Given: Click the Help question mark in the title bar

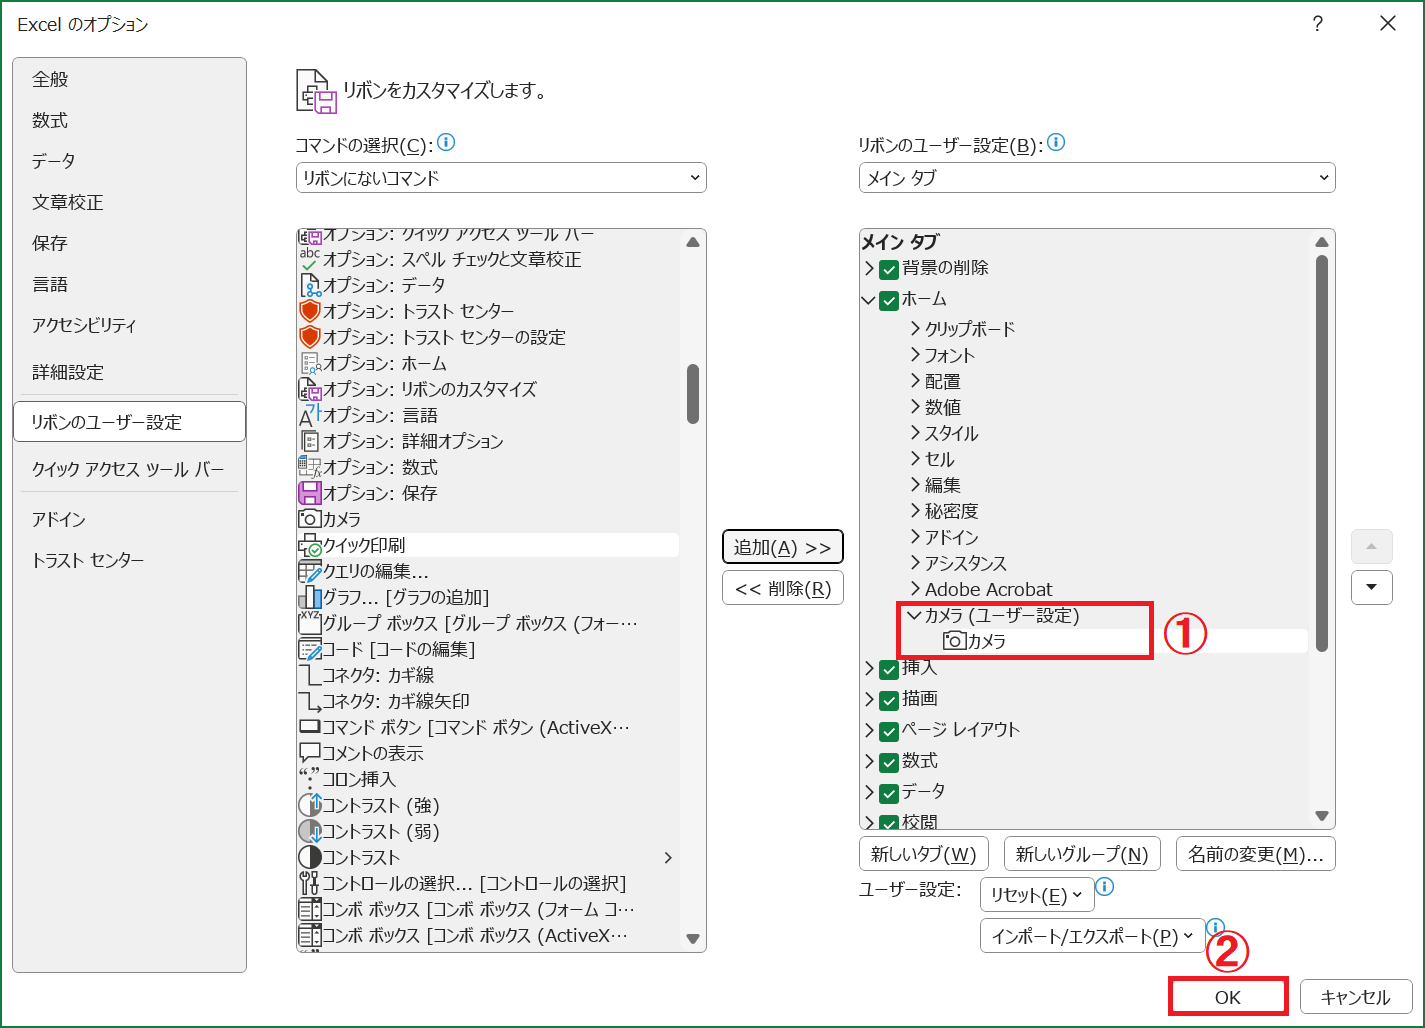Looking at the screenshot, I should point(1318,24).
